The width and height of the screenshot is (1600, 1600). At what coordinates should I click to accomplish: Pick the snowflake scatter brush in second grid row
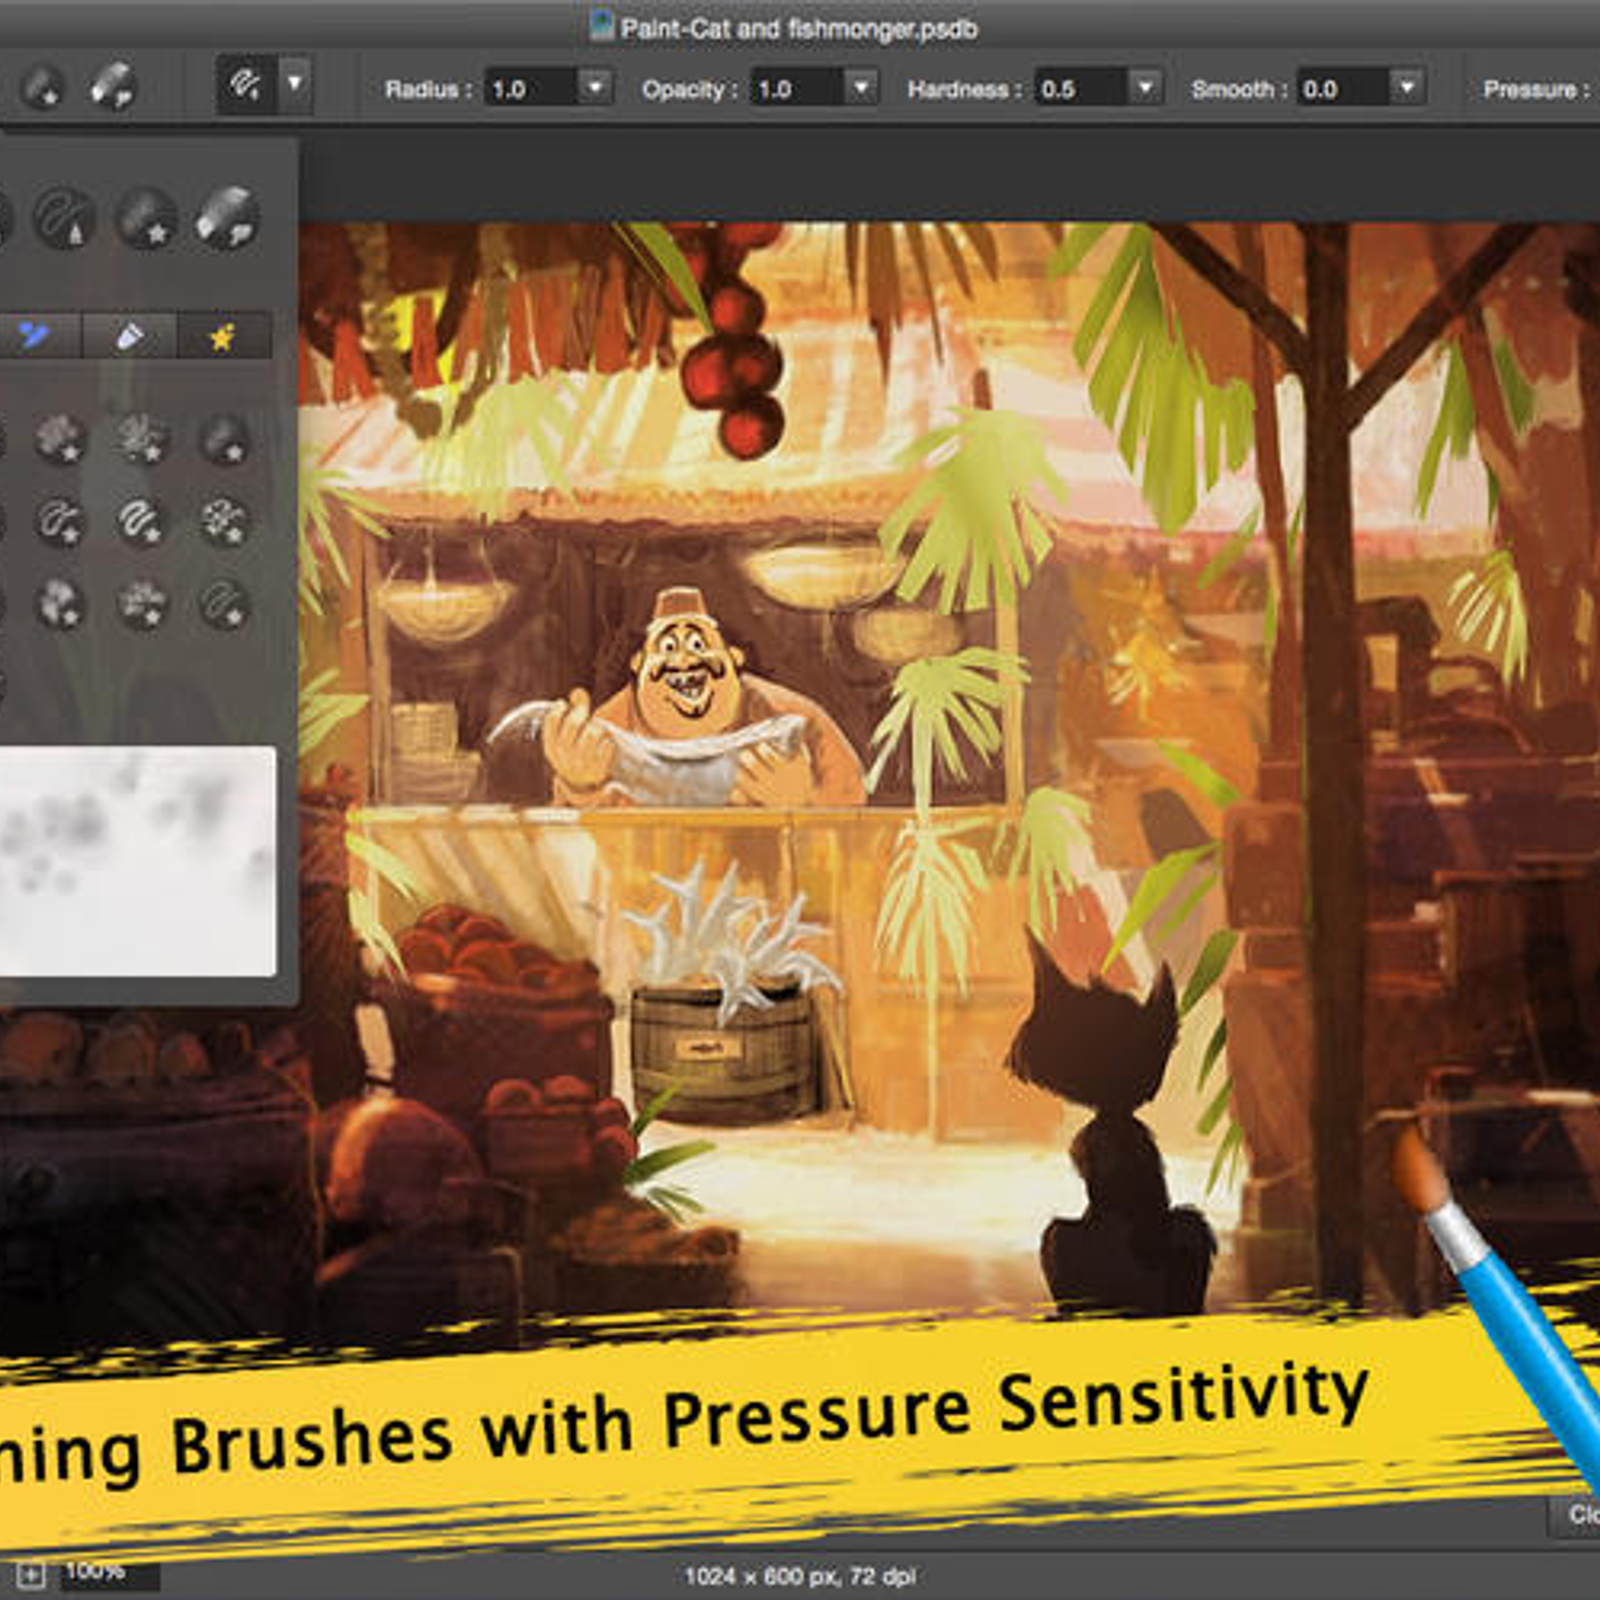tap(223, 521)
